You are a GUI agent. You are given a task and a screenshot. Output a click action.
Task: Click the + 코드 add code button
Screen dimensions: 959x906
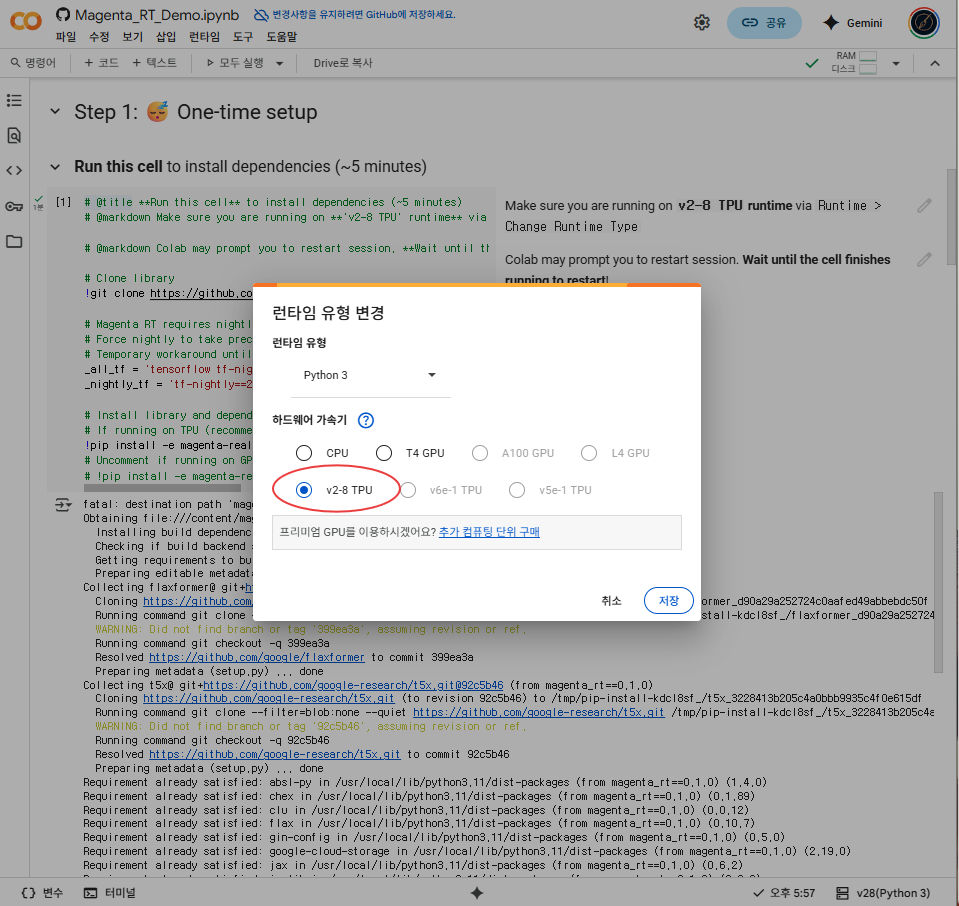[101, 63]
